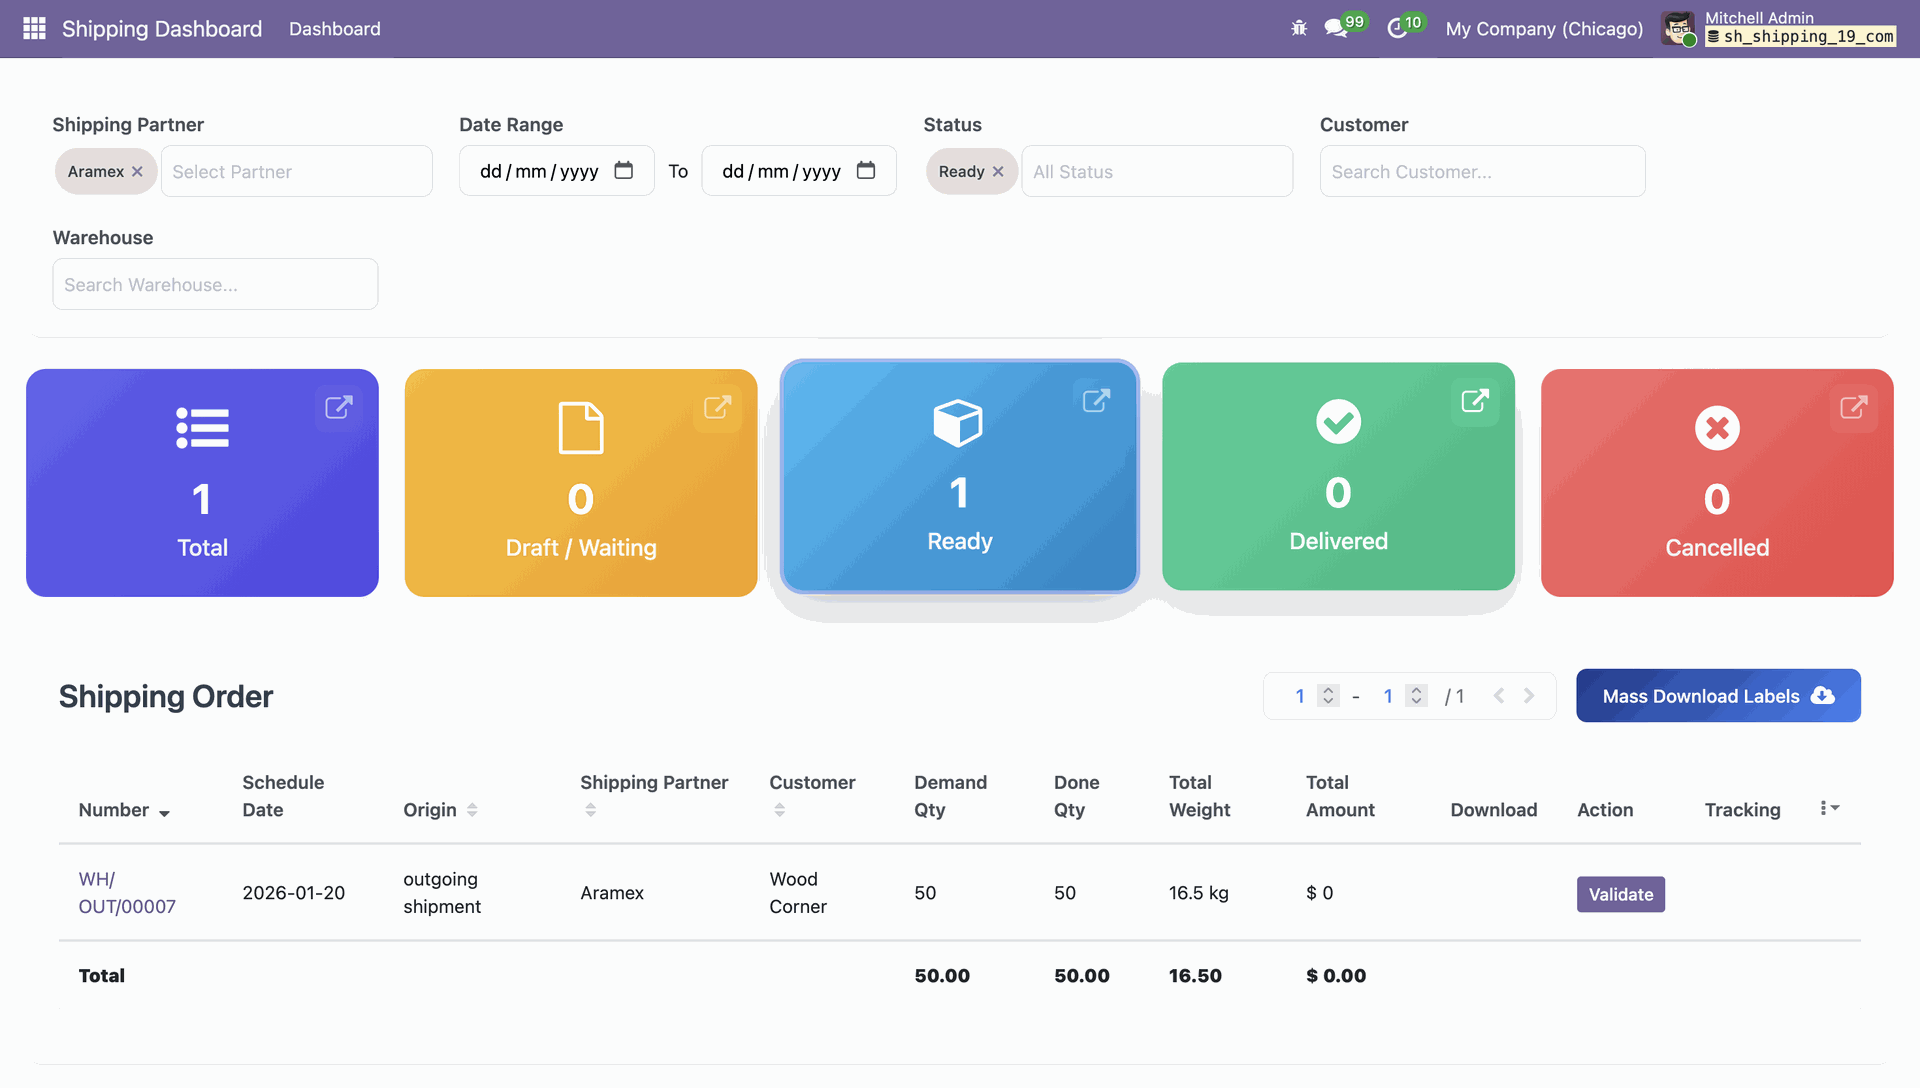The height and width of the screenshot is (1088, 1920).
Task: Open the activities clock icon
Action: click(1397, 28)
